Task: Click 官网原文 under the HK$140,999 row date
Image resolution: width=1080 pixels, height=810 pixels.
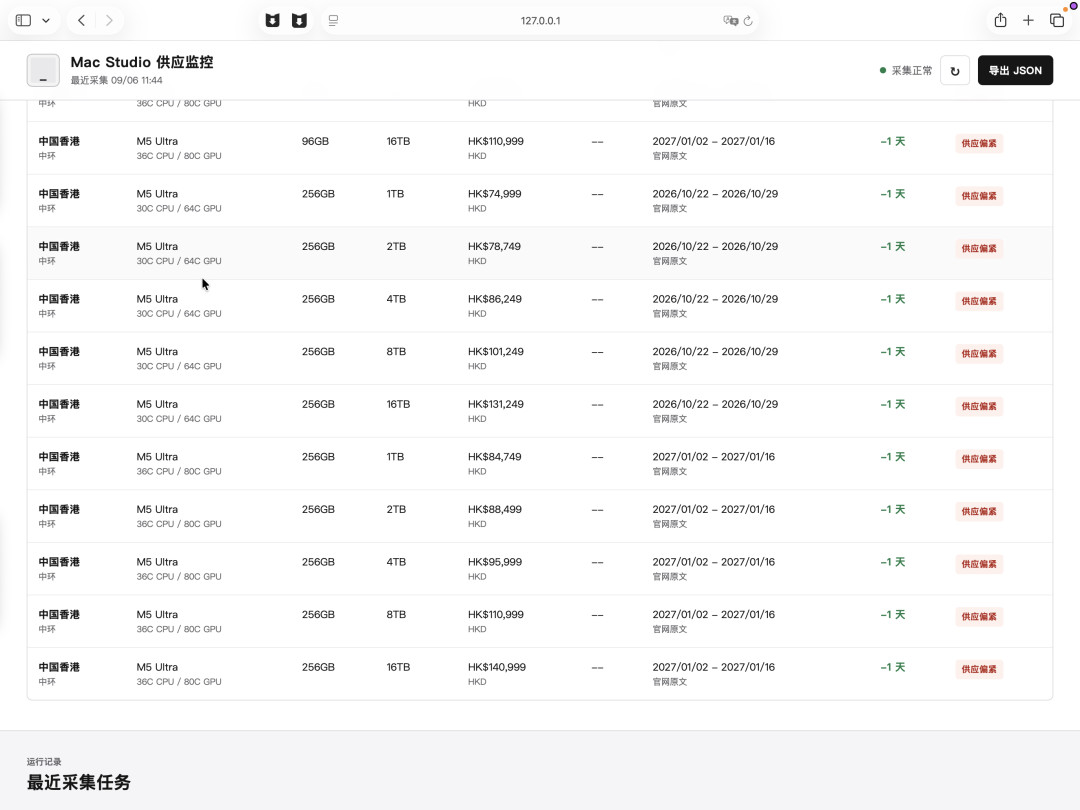Action: (x=669, y=682)
